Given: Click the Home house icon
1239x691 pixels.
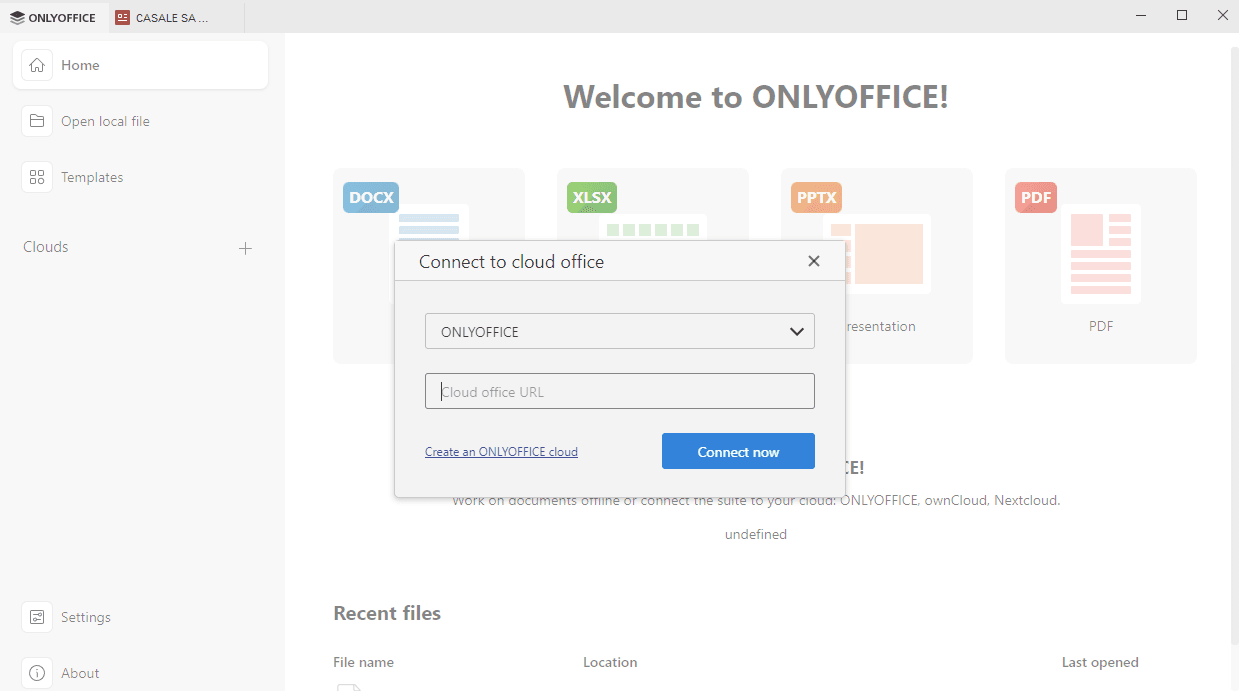Looking at the screenshot, I should [x=37, y=65].
